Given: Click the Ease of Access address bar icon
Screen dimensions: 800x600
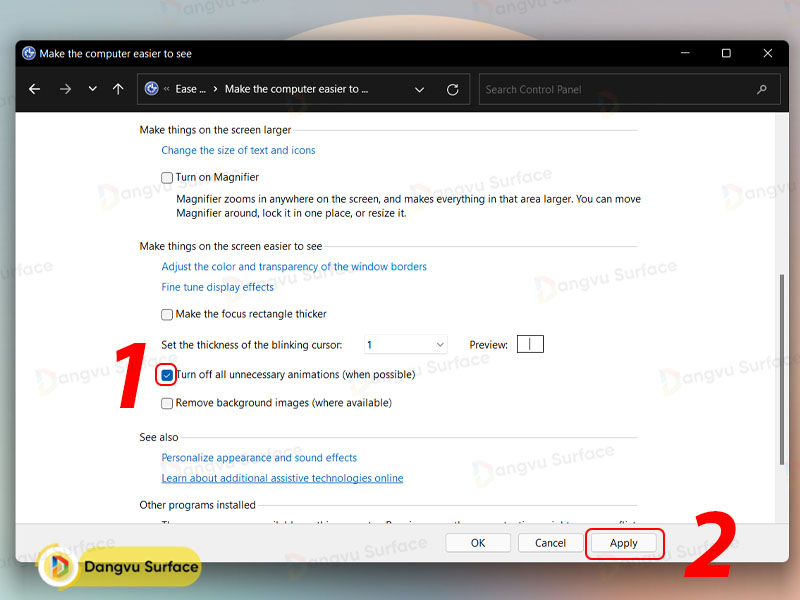Looking at the screenshot, I should tap(152, 89).
